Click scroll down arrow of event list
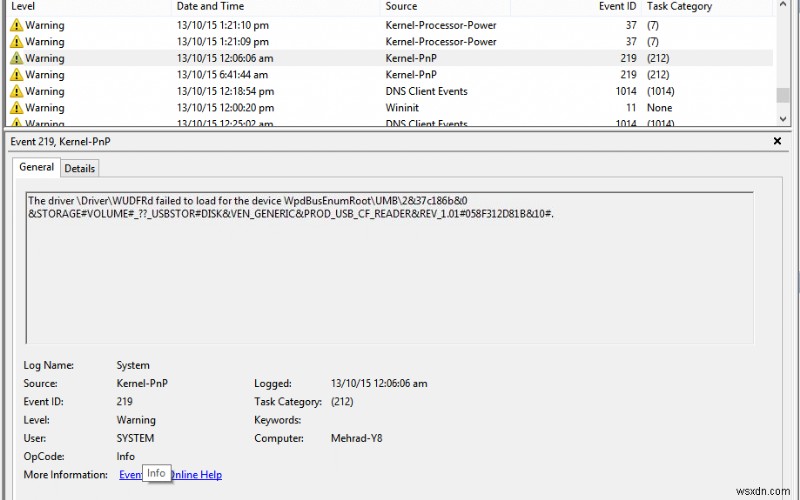The width and height of the screenshot is (800, 500). click(x=783, y=118)
